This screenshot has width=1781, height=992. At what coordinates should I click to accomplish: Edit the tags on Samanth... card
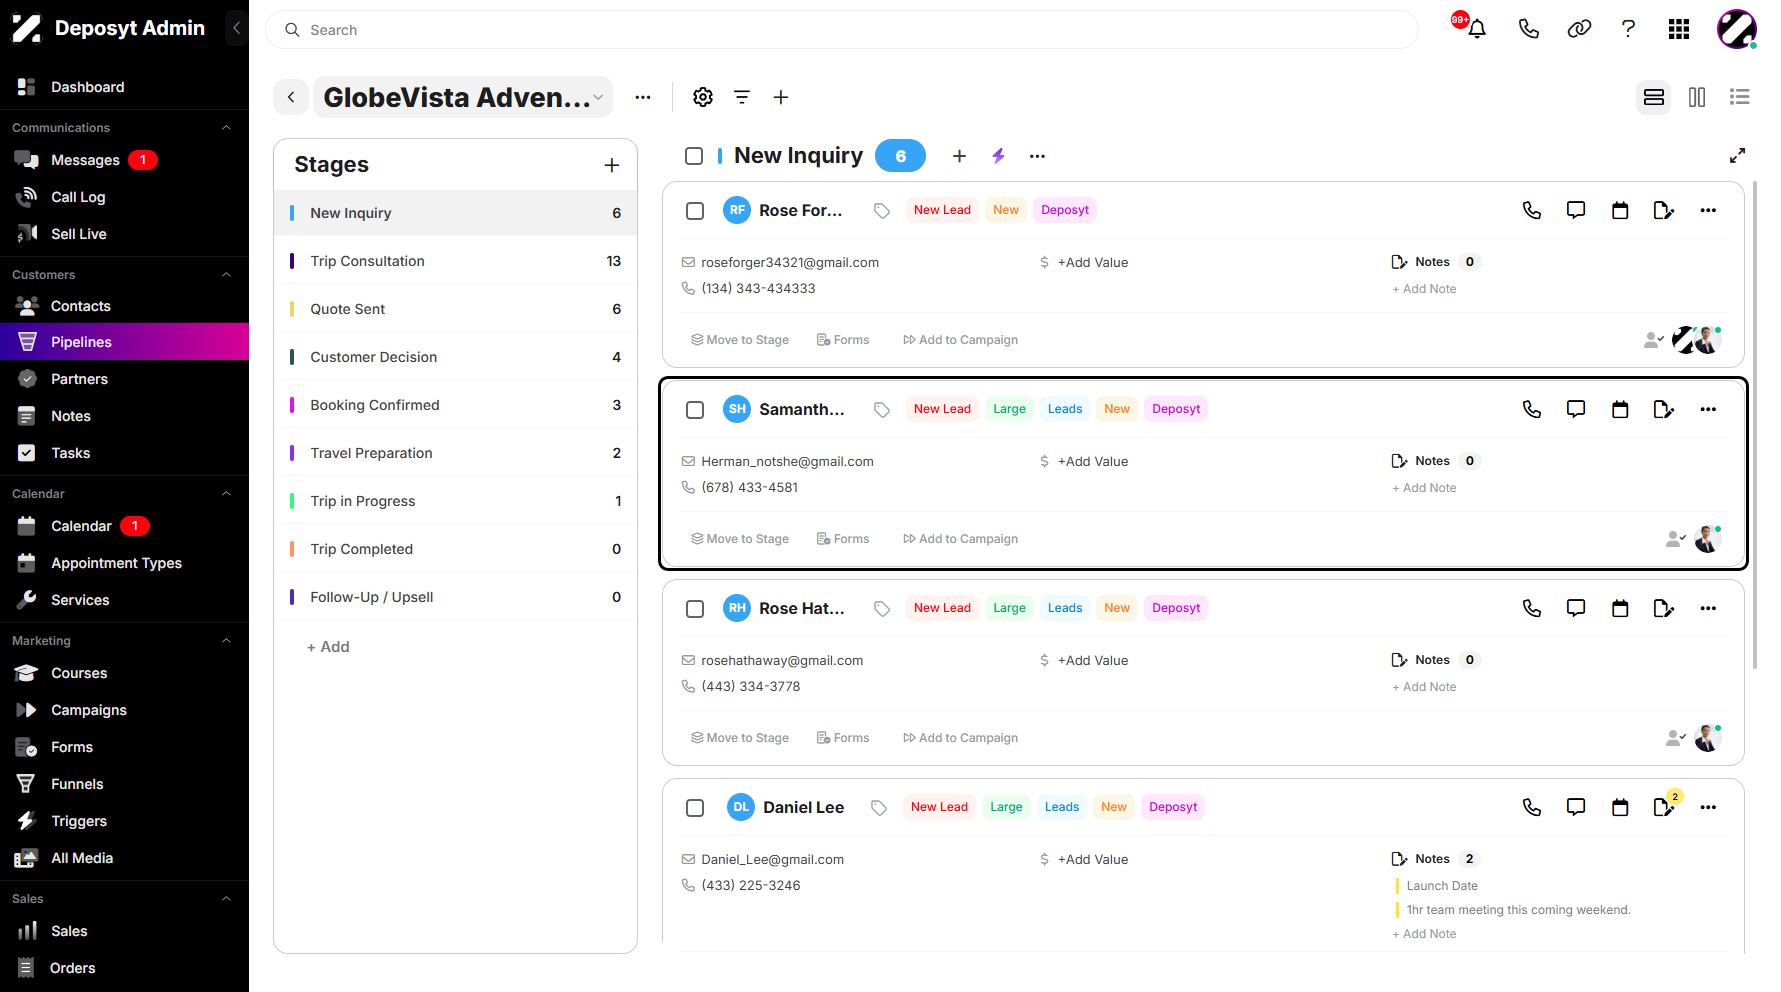click(882, 409)
